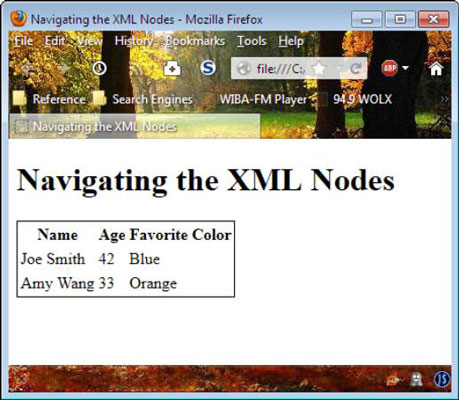Open the clock history icon
The height and width of the screenshot is (400, 459).
(99, 68)
